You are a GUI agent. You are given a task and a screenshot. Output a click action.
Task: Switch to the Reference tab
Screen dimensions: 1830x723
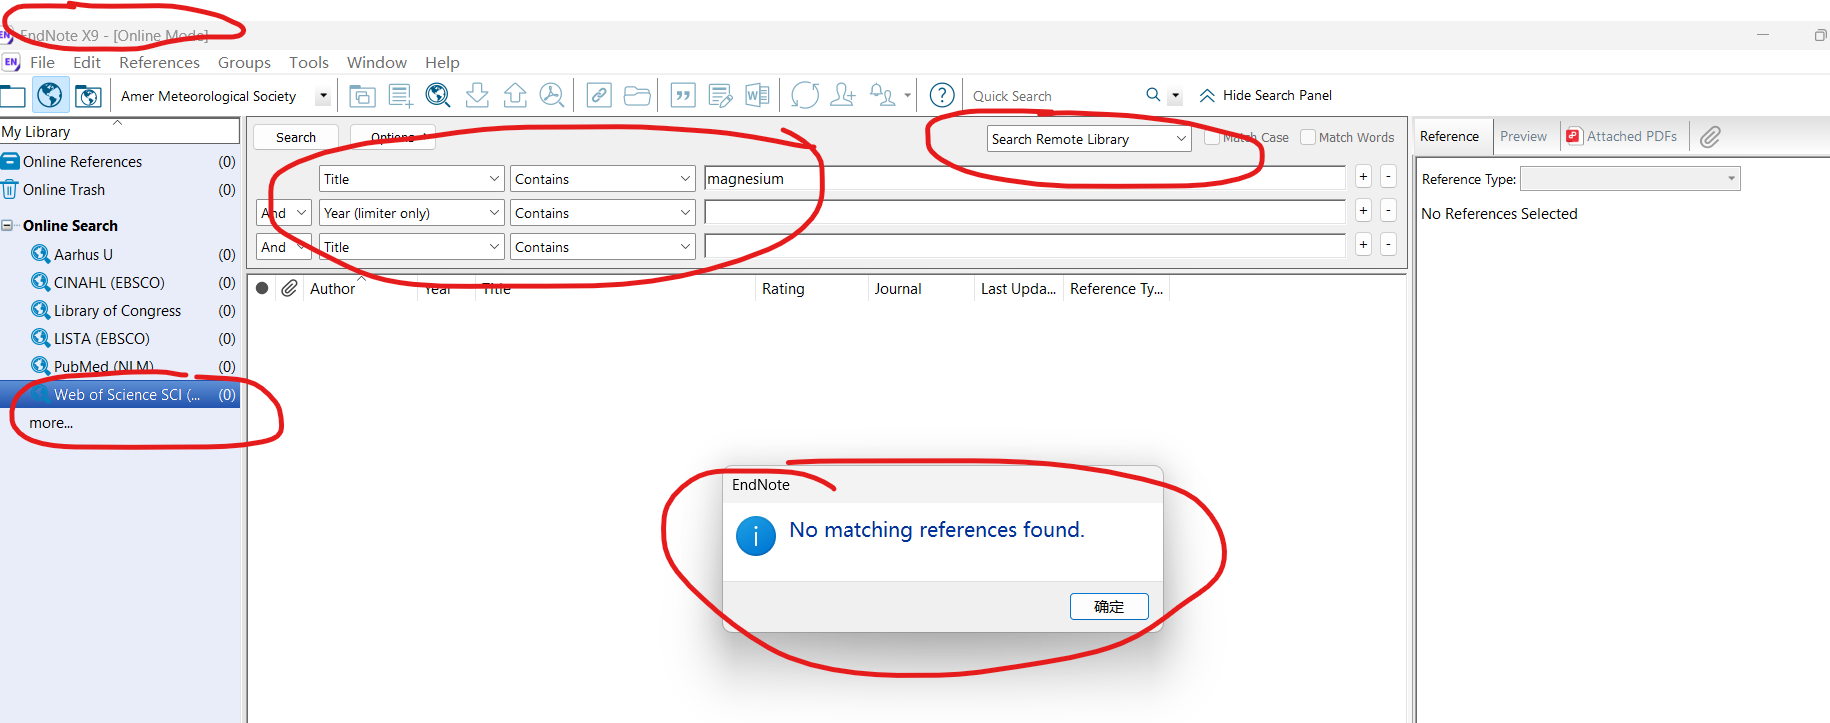[1449, 136]
